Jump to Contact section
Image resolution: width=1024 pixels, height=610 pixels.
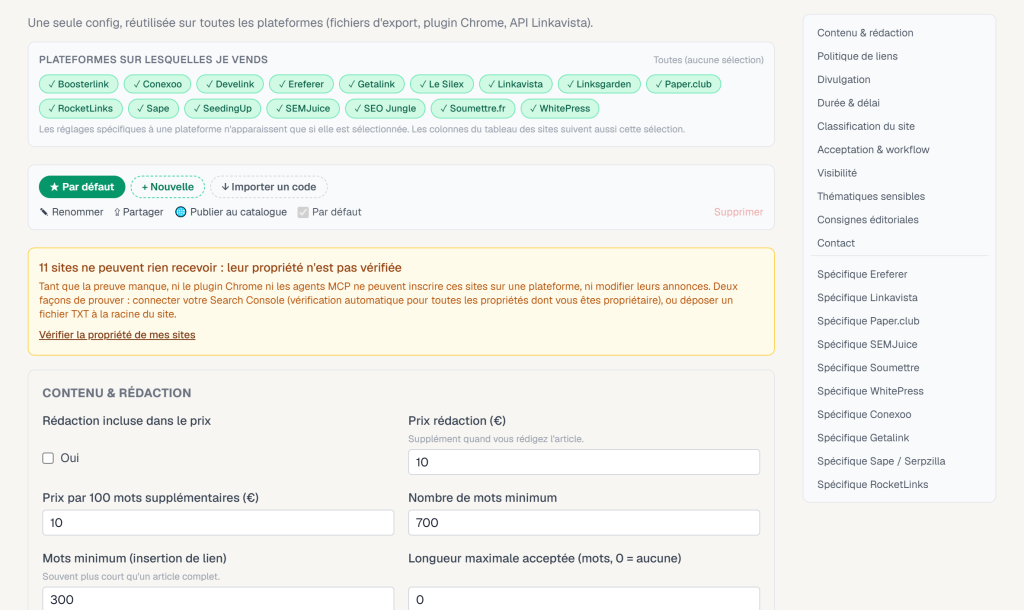[835, 243]
